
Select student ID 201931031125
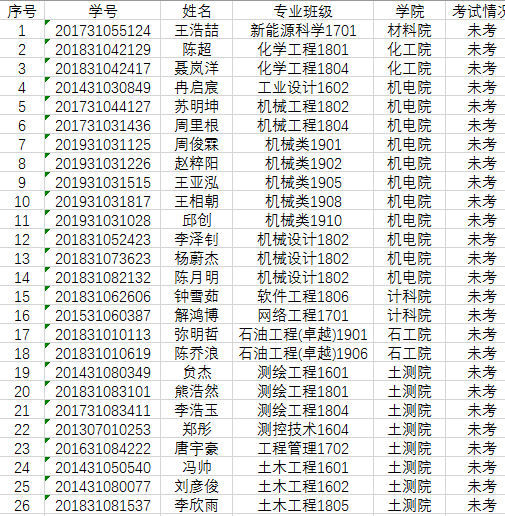pyautogui.click(x=103, y=143)
